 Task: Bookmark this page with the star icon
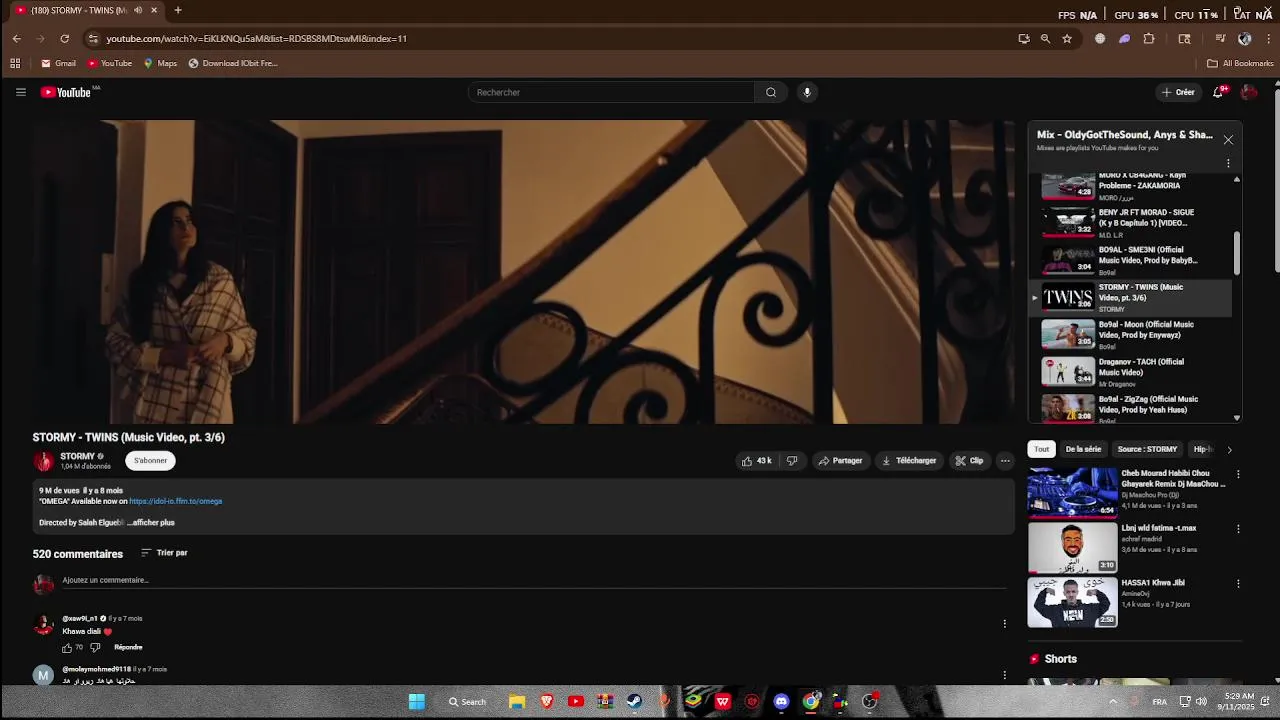pyautogui.click(x=1067, y=39)
